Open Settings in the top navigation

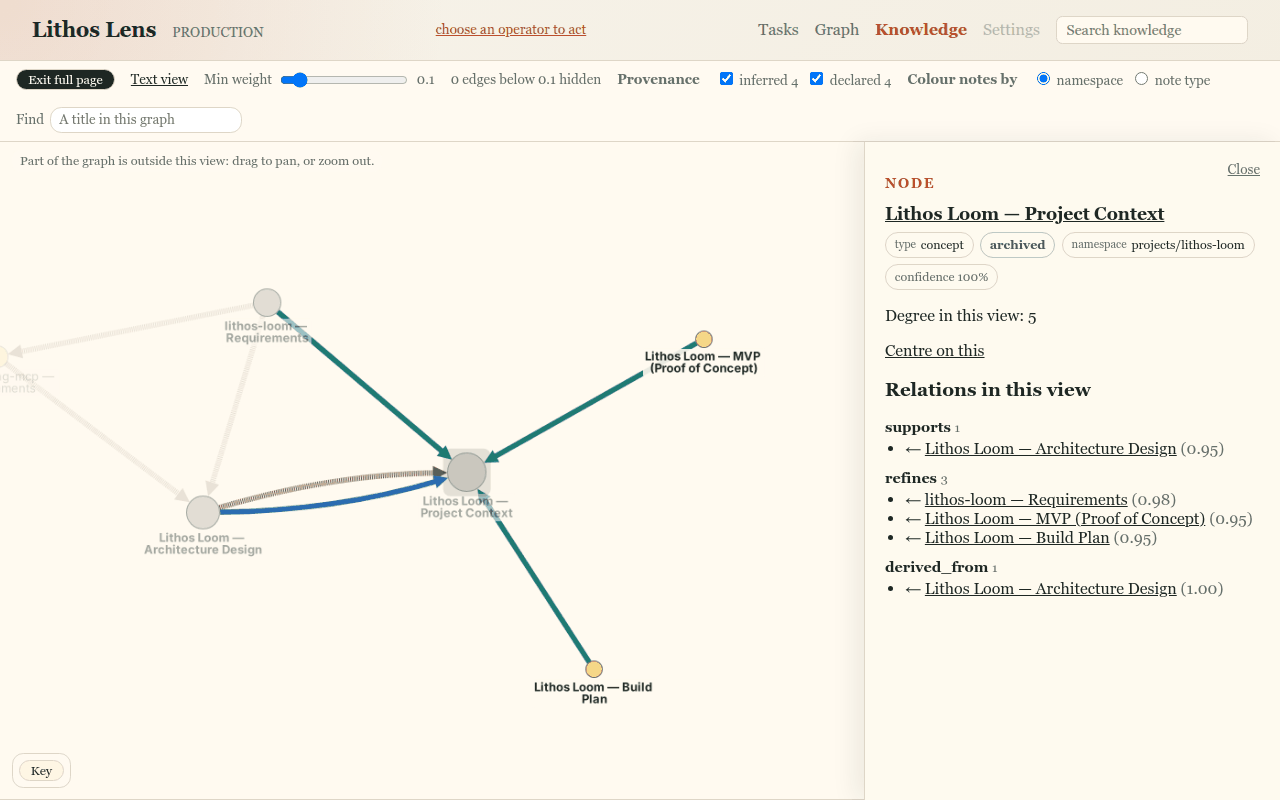pyautogui.click(x=1011, y=30)
